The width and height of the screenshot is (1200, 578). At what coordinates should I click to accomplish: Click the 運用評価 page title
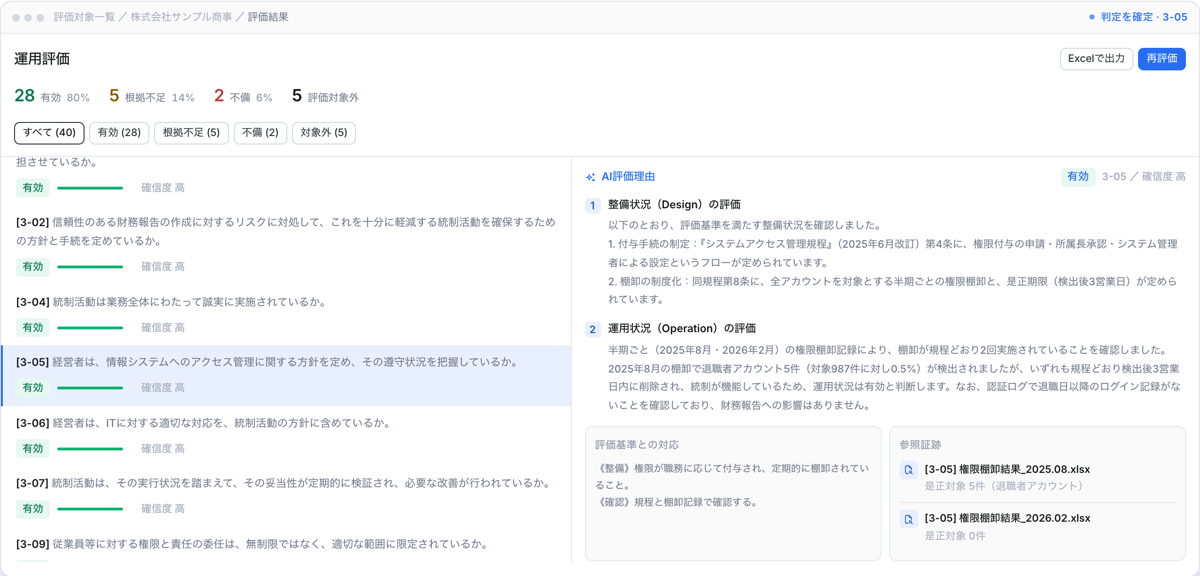pyautogui.click(x=42, y=59)
